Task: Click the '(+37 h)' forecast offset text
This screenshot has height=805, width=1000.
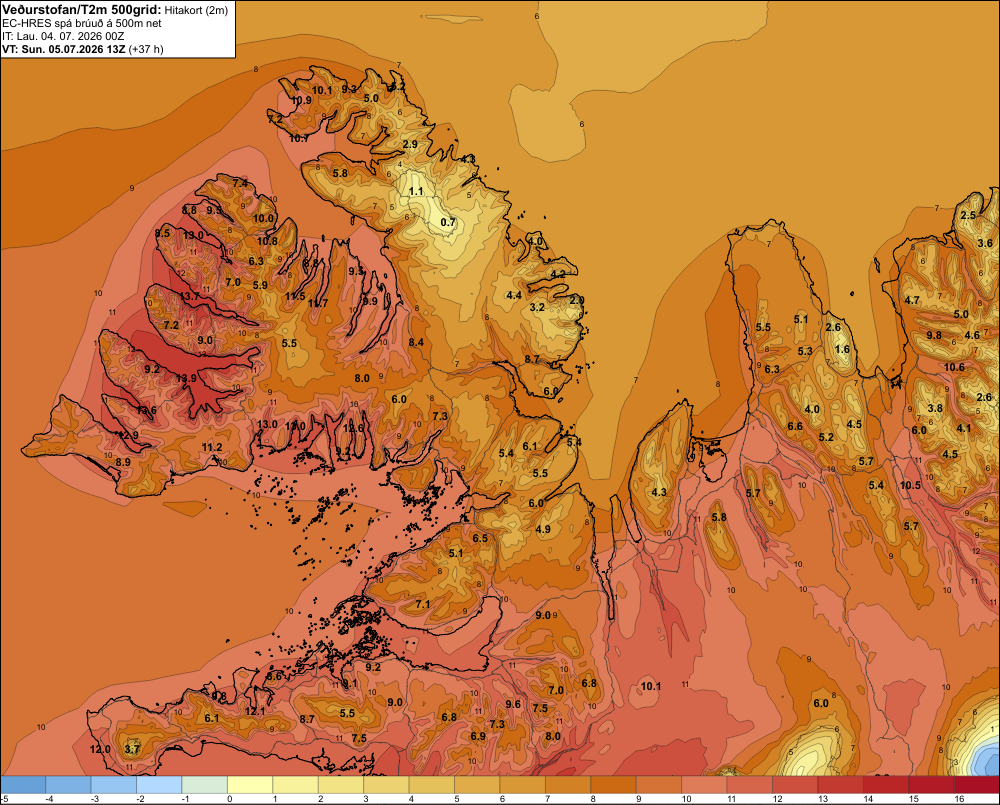Action: point(146,49)
